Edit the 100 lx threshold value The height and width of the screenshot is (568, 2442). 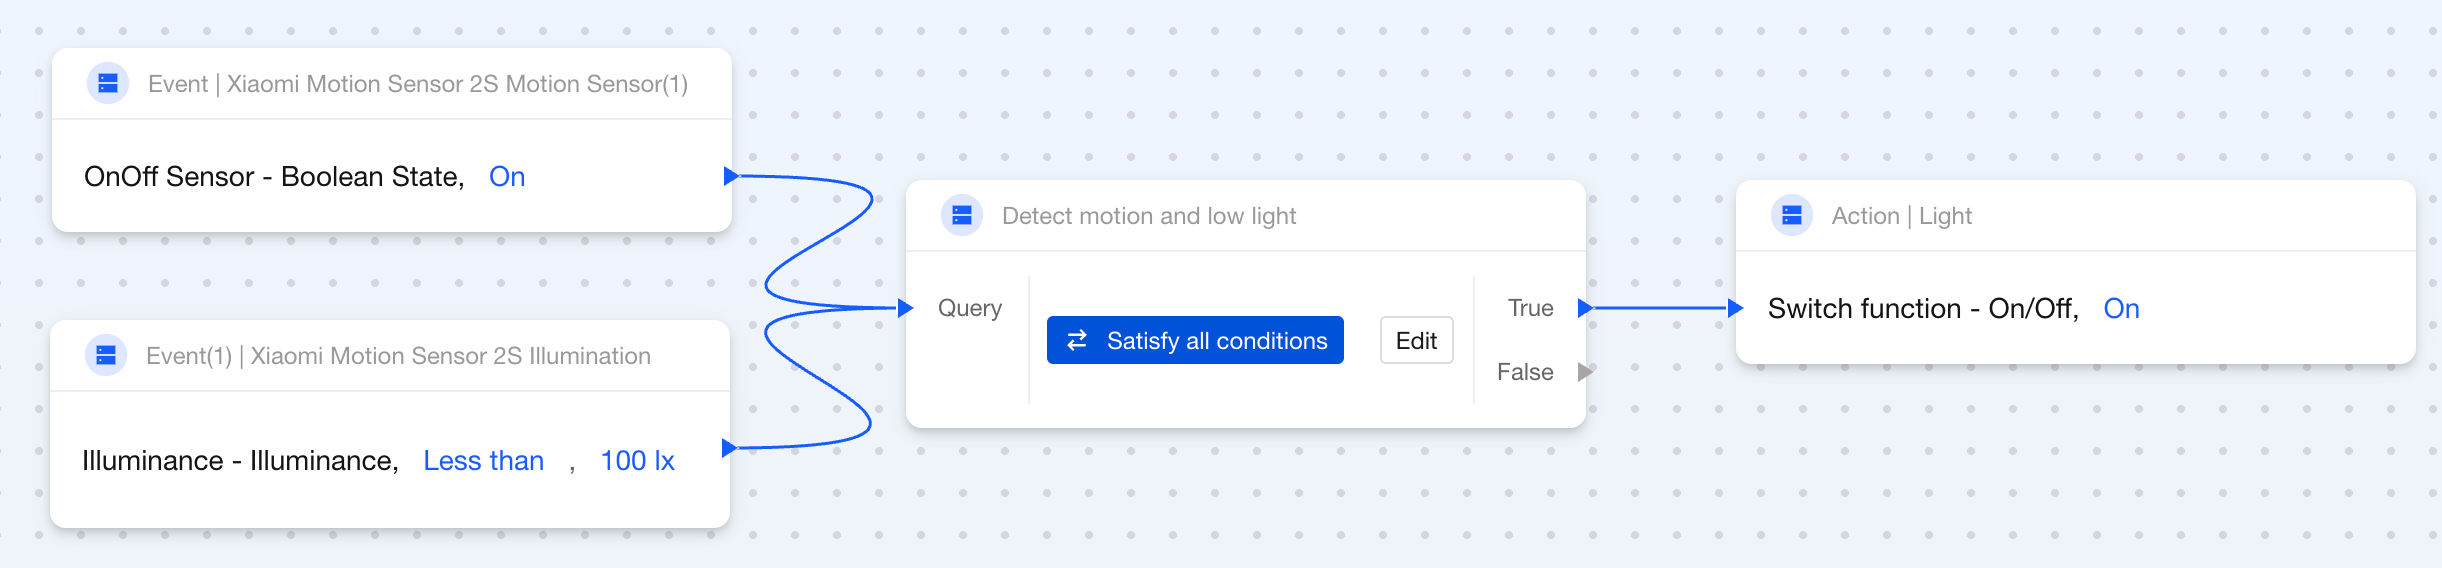coord(637,461)
